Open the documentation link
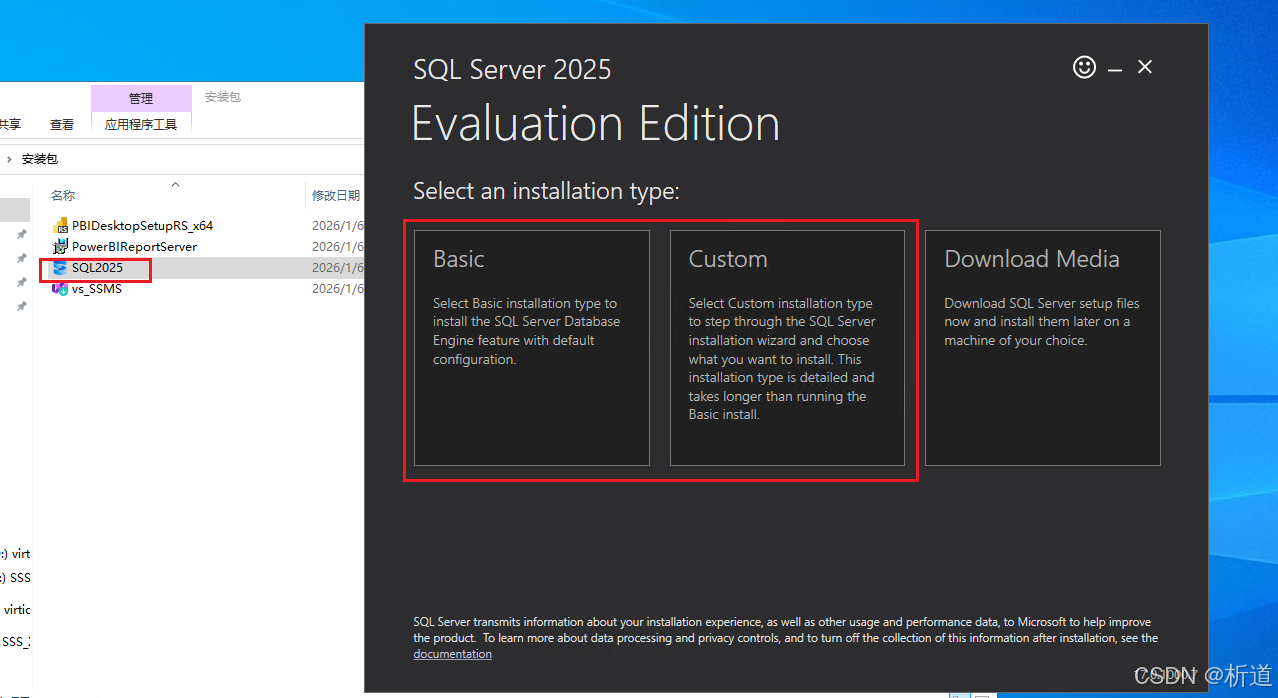The image size is (1278, 698). [452, 654]
